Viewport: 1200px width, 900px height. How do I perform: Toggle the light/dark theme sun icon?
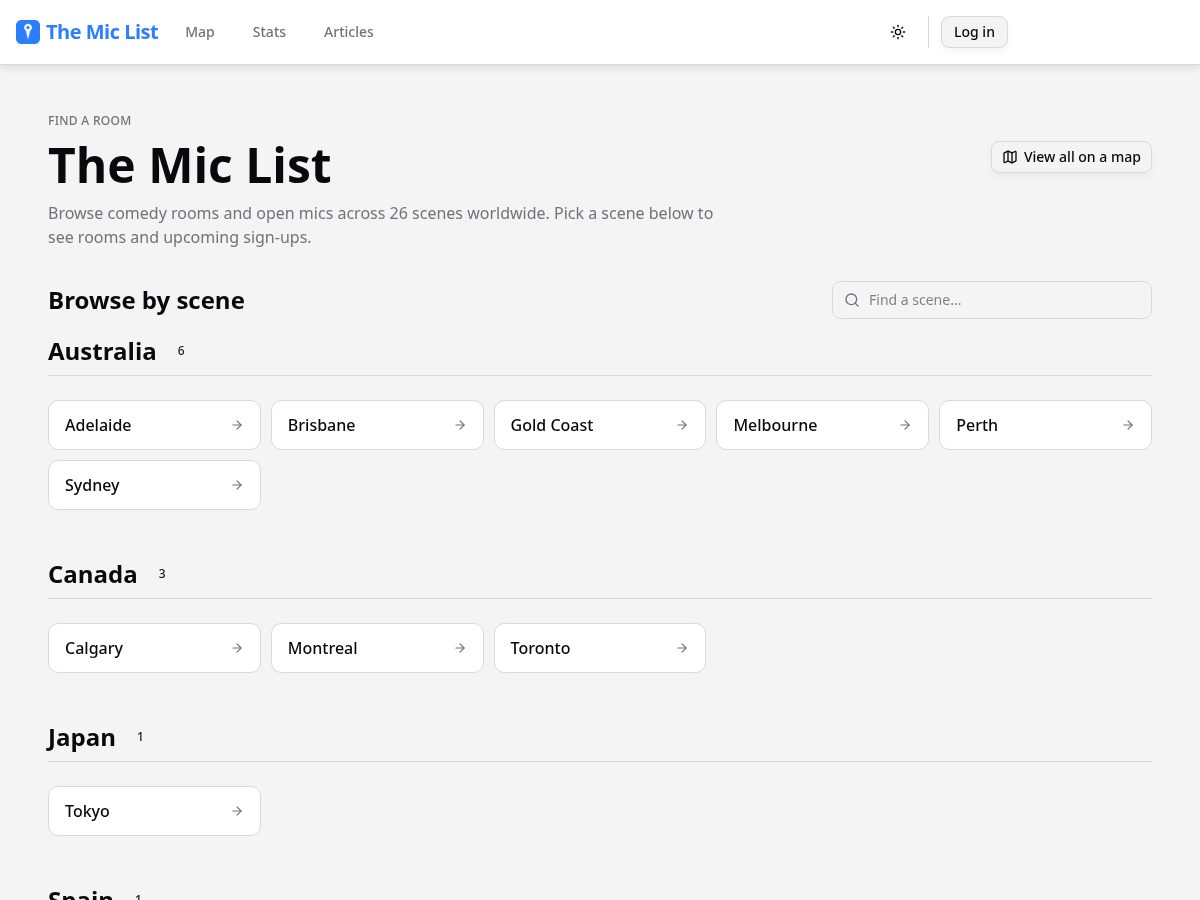tap(898, 32)
